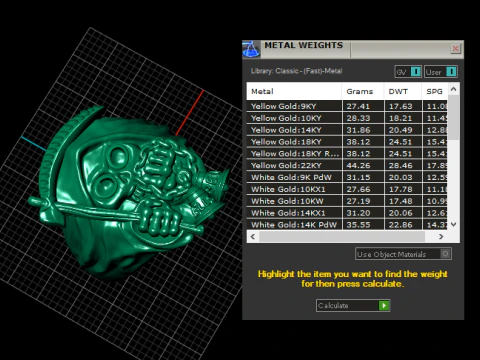This screenshot has width=480, height=360.
Task: Click the horizontal scrollbar right arrow
Action: (x=441, y=236)
